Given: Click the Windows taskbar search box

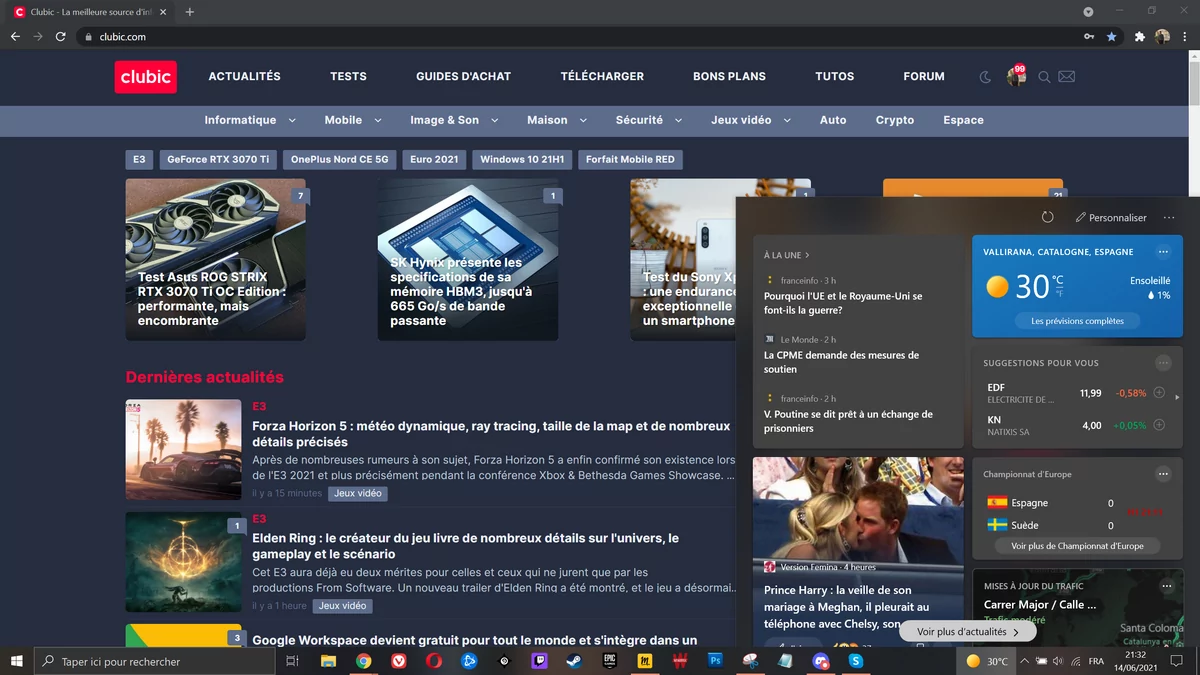Looking at the screenshot, I should 154,661.
